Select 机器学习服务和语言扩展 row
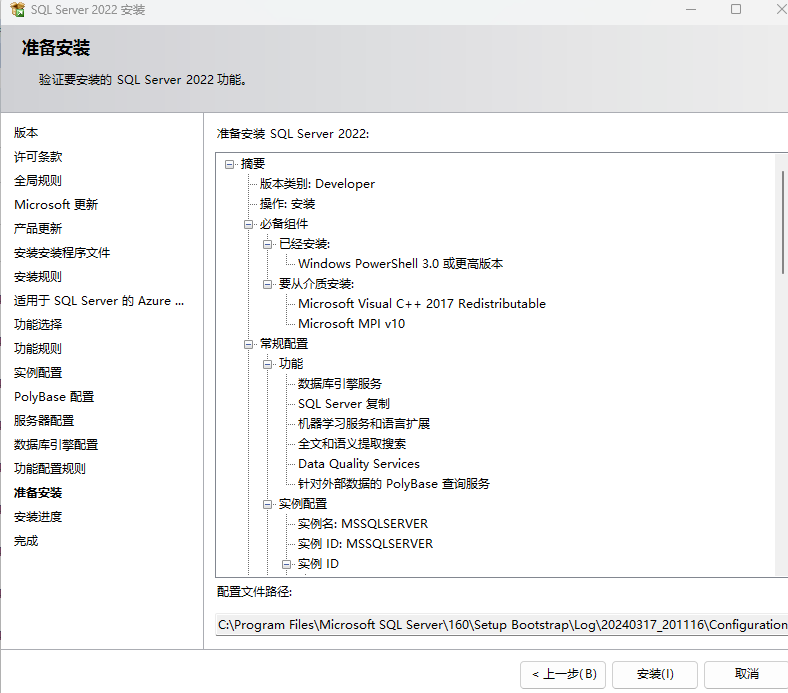The width and height of the screenshot is (788, 693). coord(364,424)
